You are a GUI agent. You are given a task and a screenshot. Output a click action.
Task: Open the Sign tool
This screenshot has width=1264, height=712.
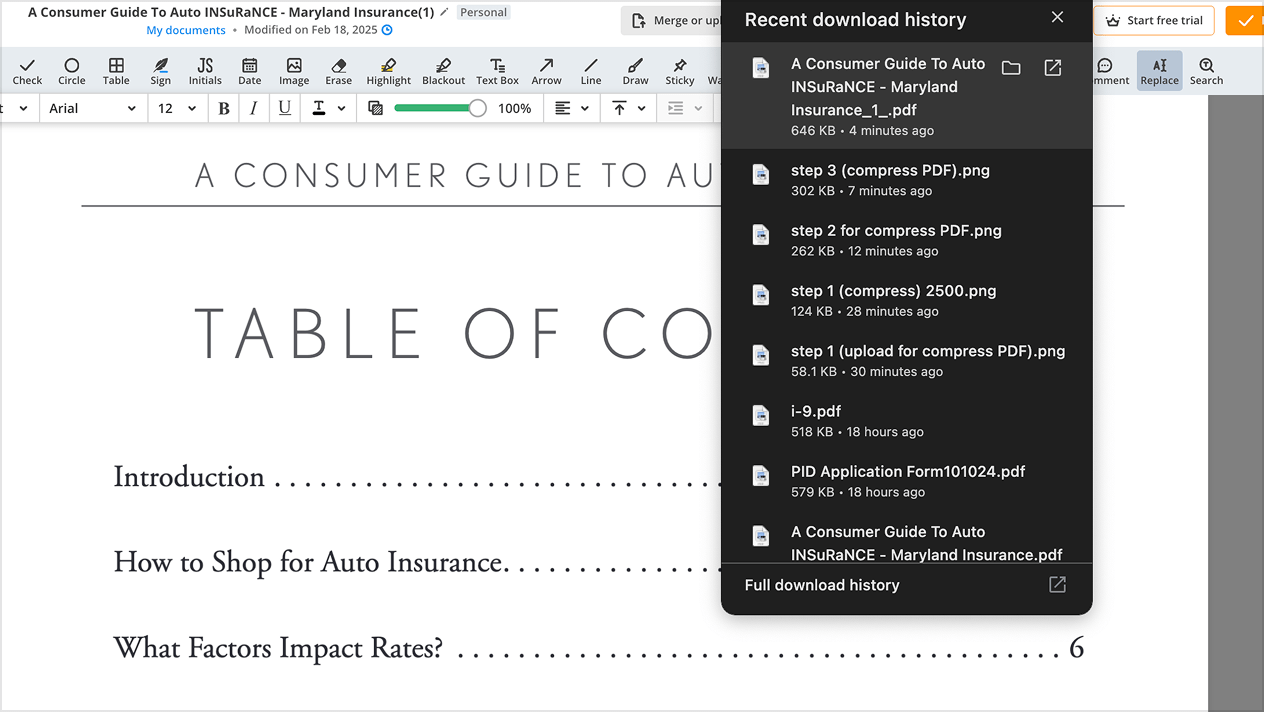161,71
